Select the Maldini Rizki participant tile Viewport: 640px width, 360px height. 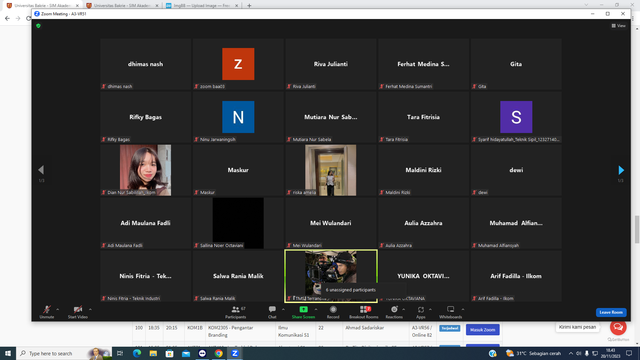(x=423, y=170)
